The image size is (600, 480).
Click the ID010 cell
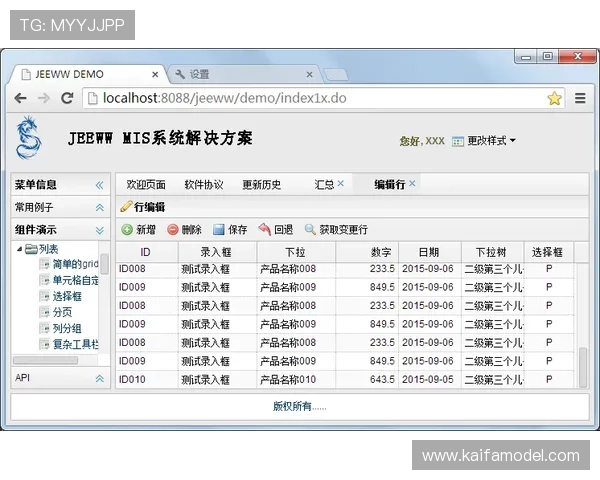pos(147,379)
